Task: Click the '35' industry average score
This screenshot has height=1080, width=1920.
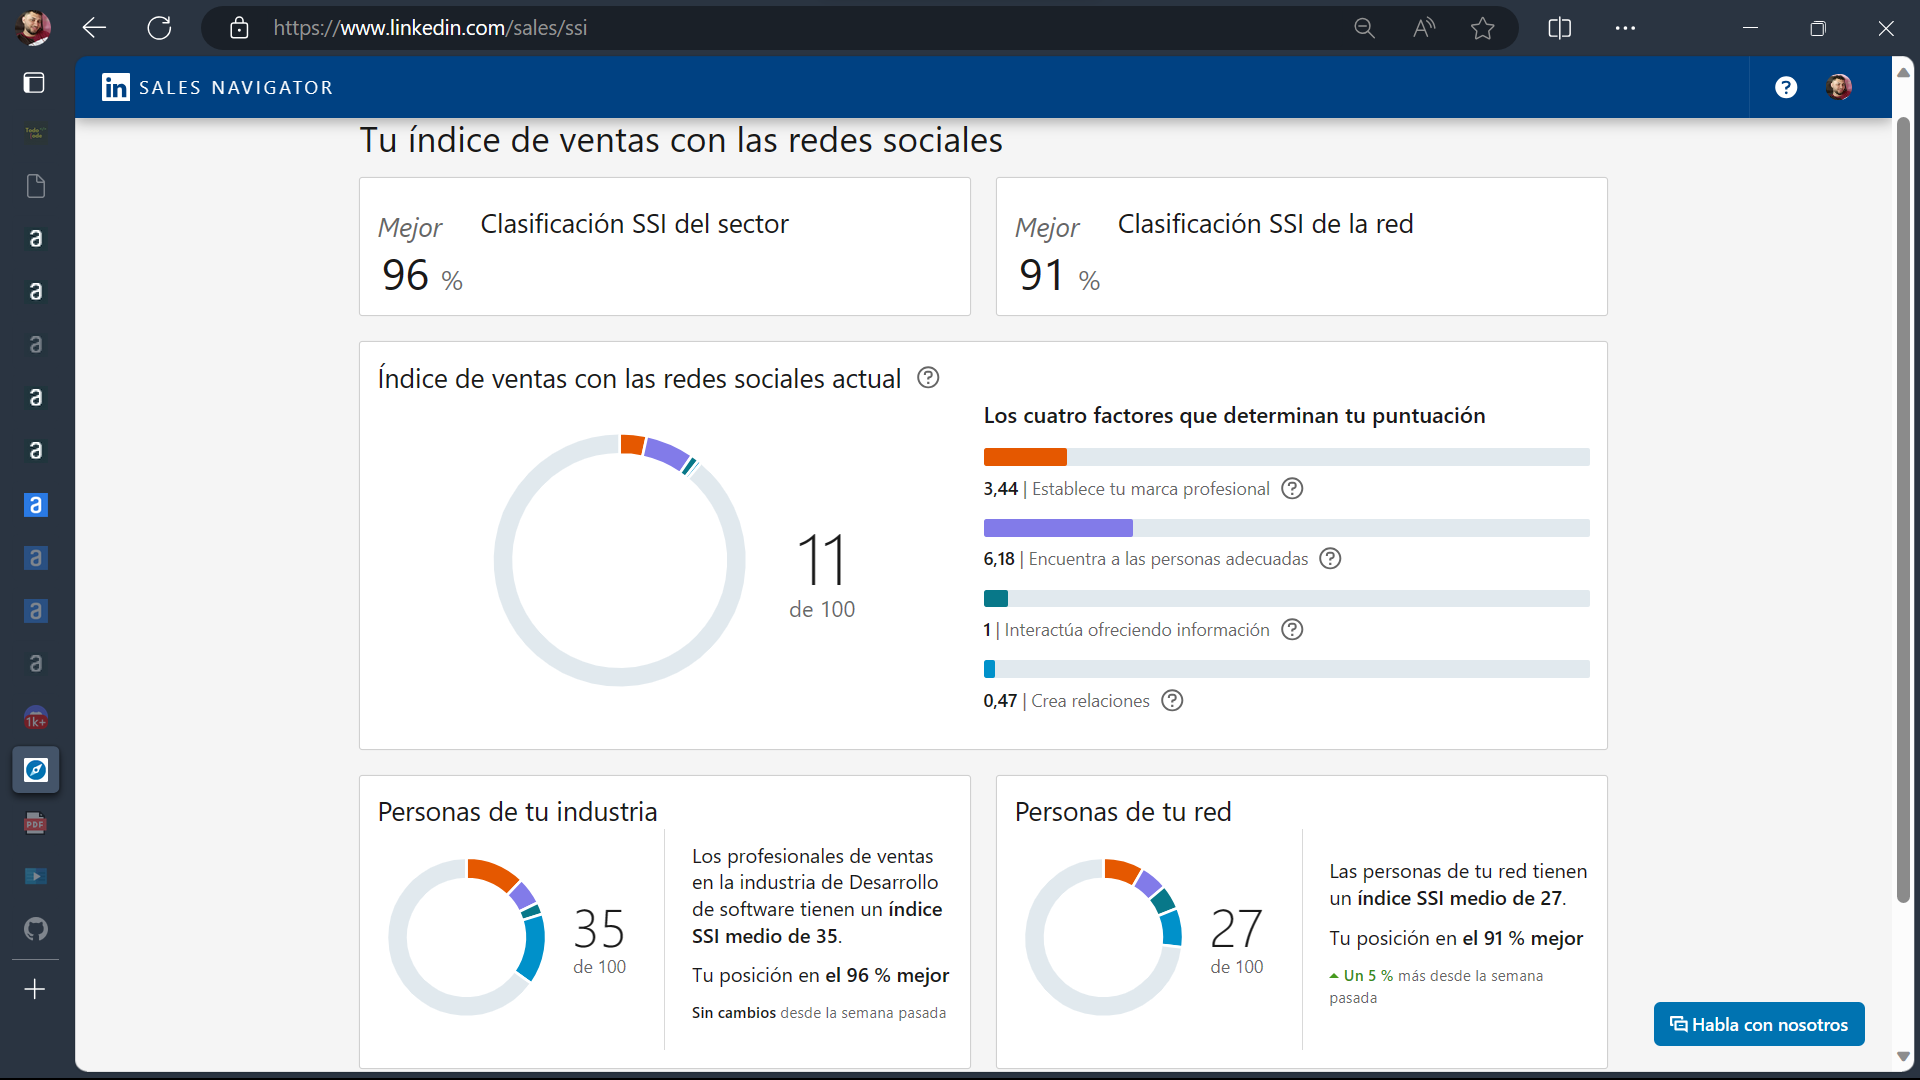Action: click(599, 929)
